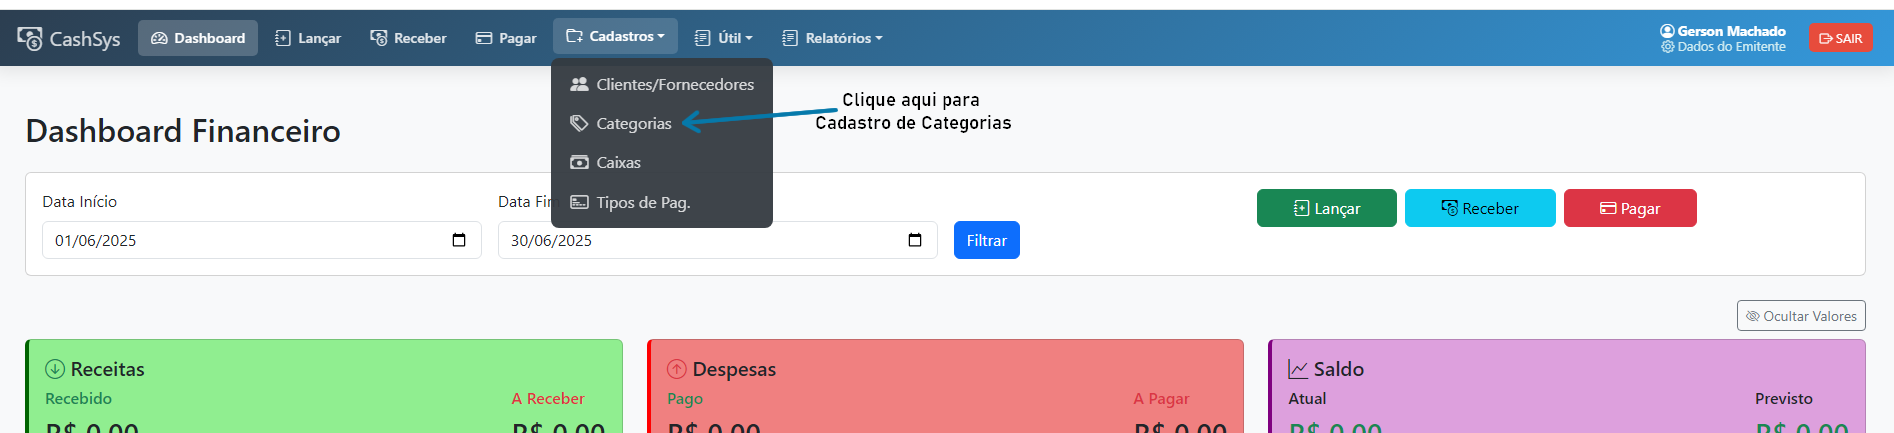Screen dimensions: 1894x433
Task: Click the Data Fim date field
Action: (718, 240)
